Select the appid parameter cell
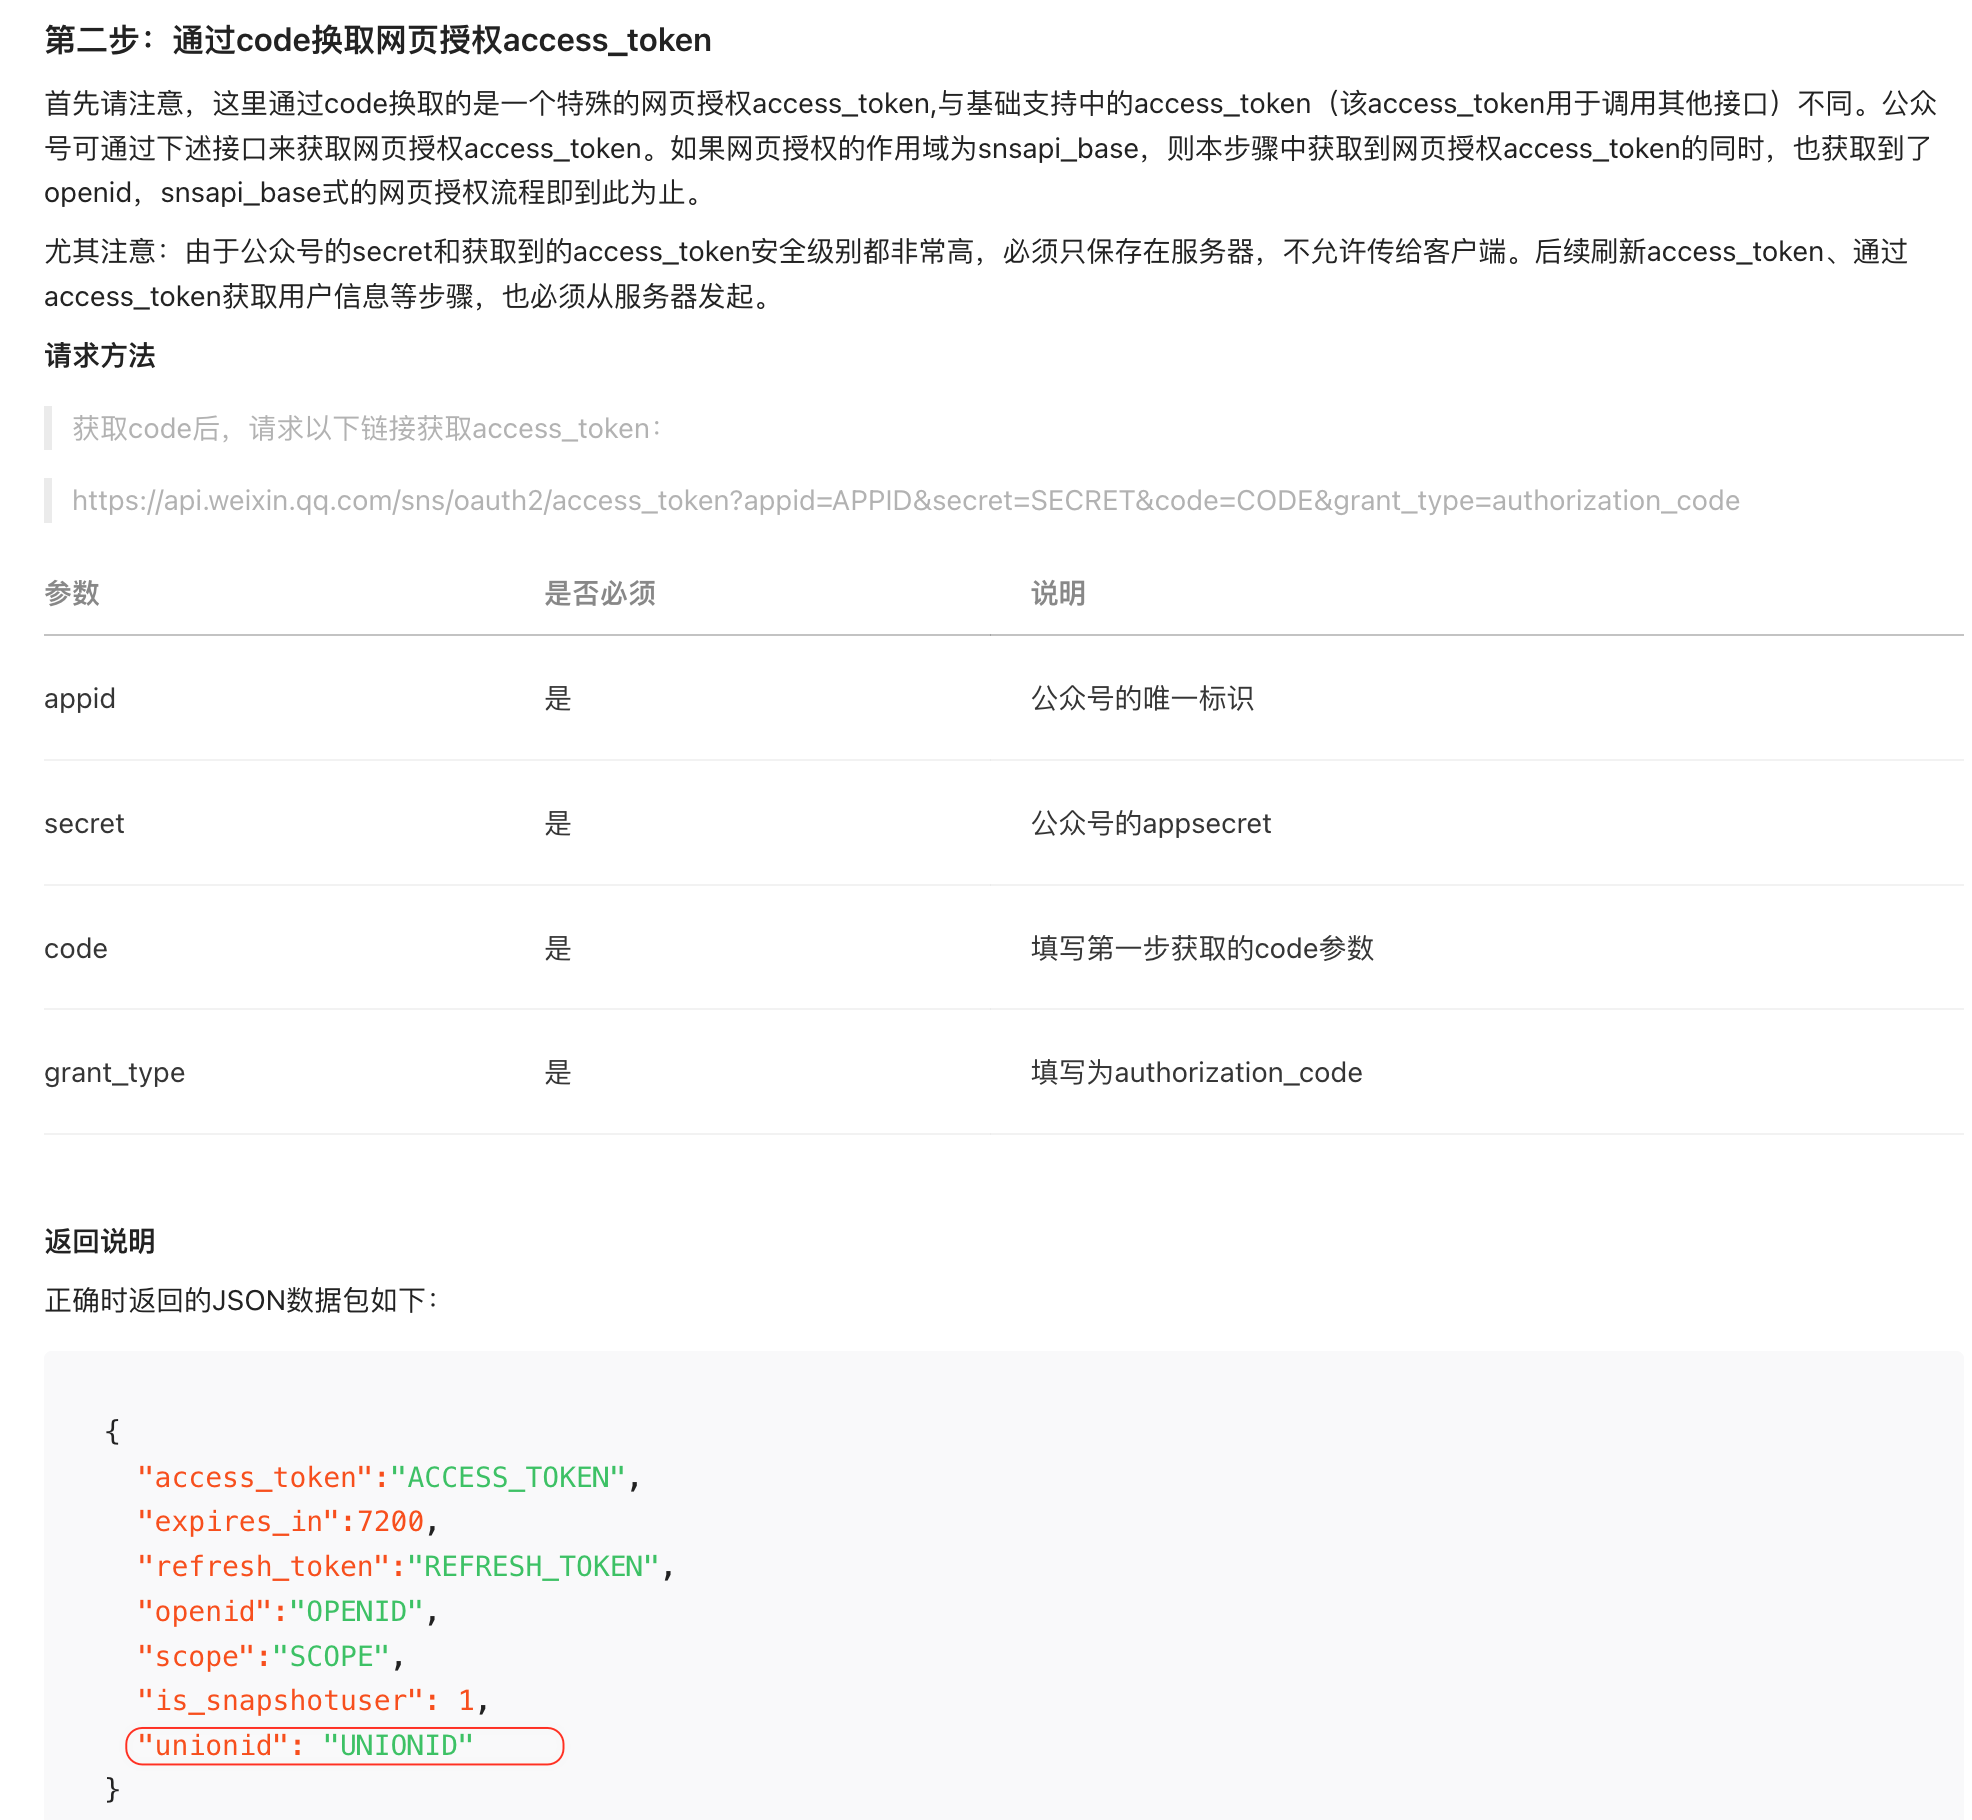The height and width of the screenshot is (1820, 1972). click(80, 698)
